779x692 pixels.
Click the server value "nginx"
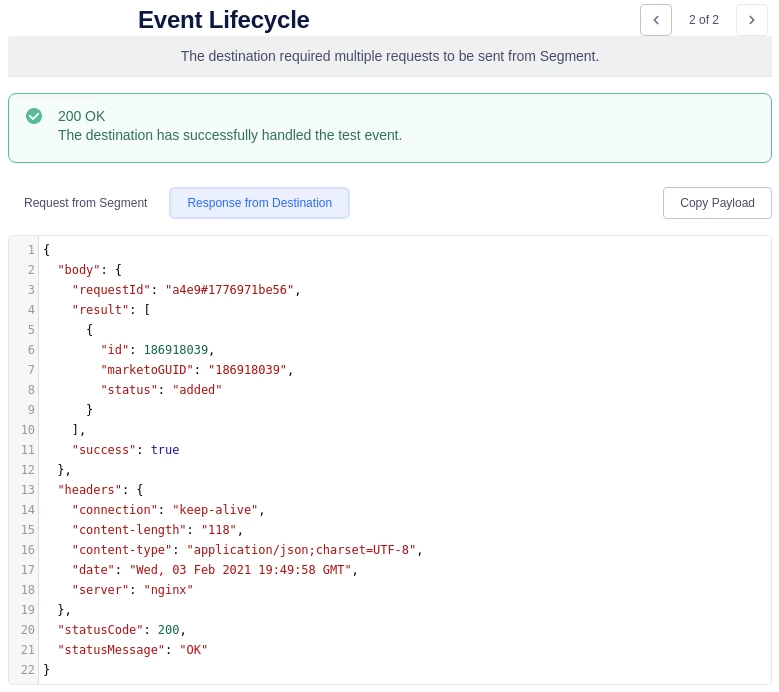point(168,590)
